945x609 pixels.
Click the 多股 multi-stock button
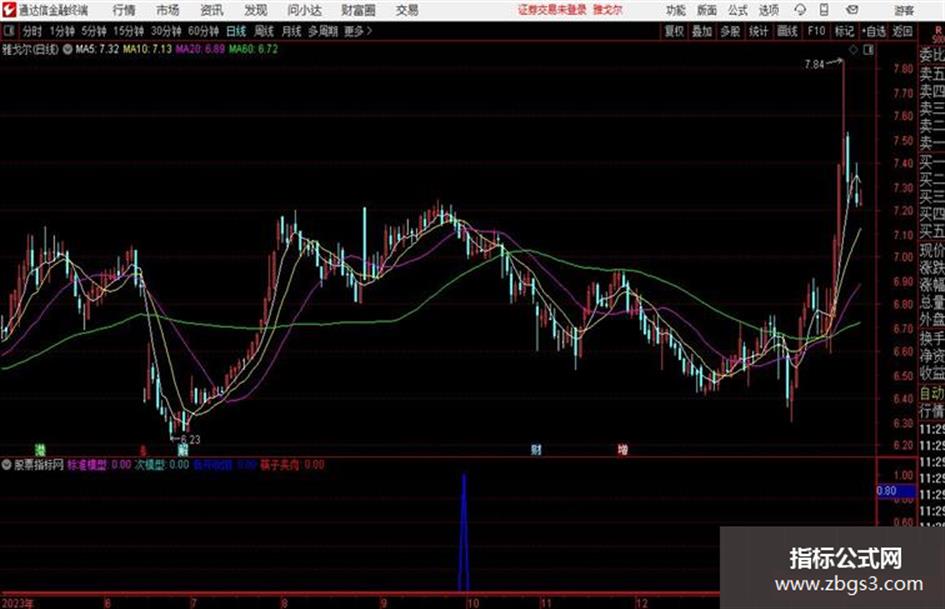[x=730, y=31]
